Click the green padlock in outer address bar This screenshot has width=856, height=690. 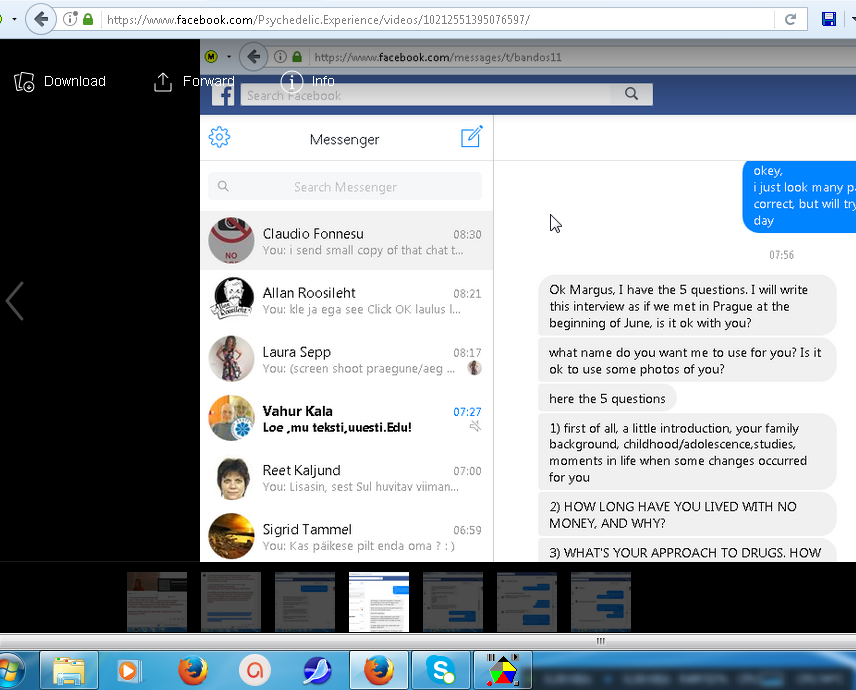88,19
